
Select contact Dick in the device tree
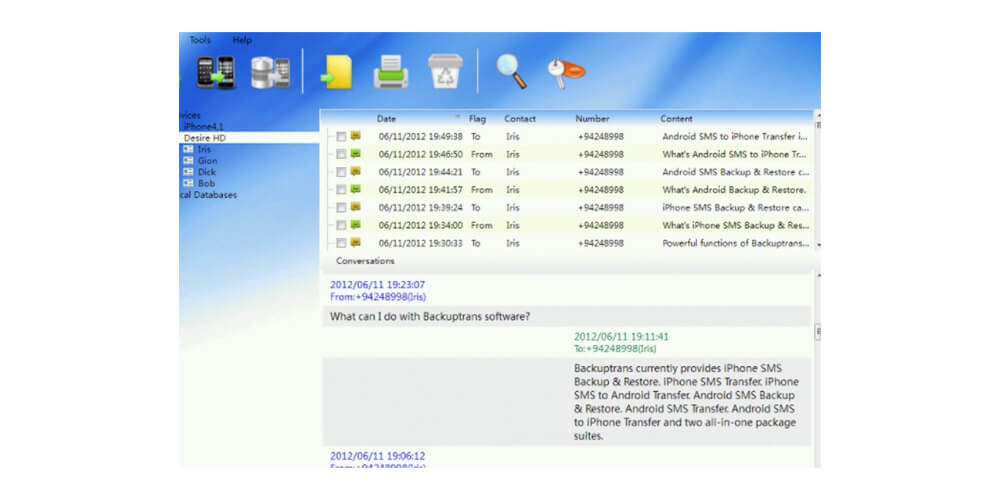coord(207,172)
